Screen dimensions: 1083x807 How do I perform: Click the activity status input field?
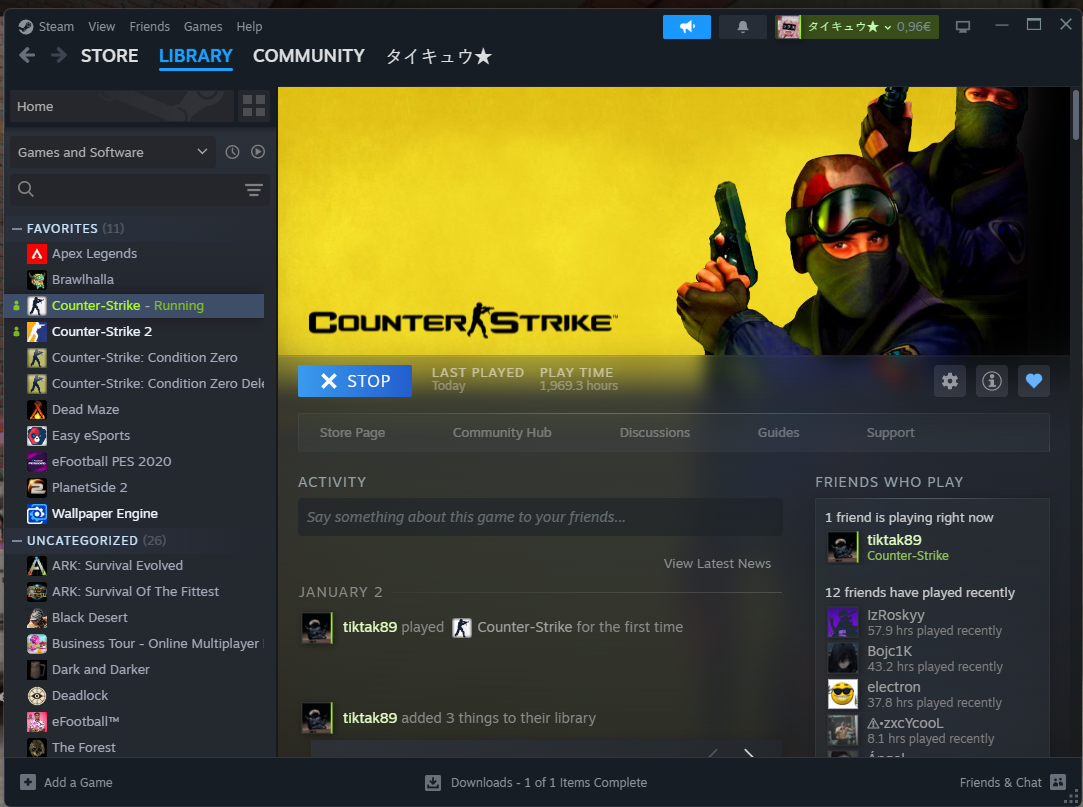[x=540, y=517]
